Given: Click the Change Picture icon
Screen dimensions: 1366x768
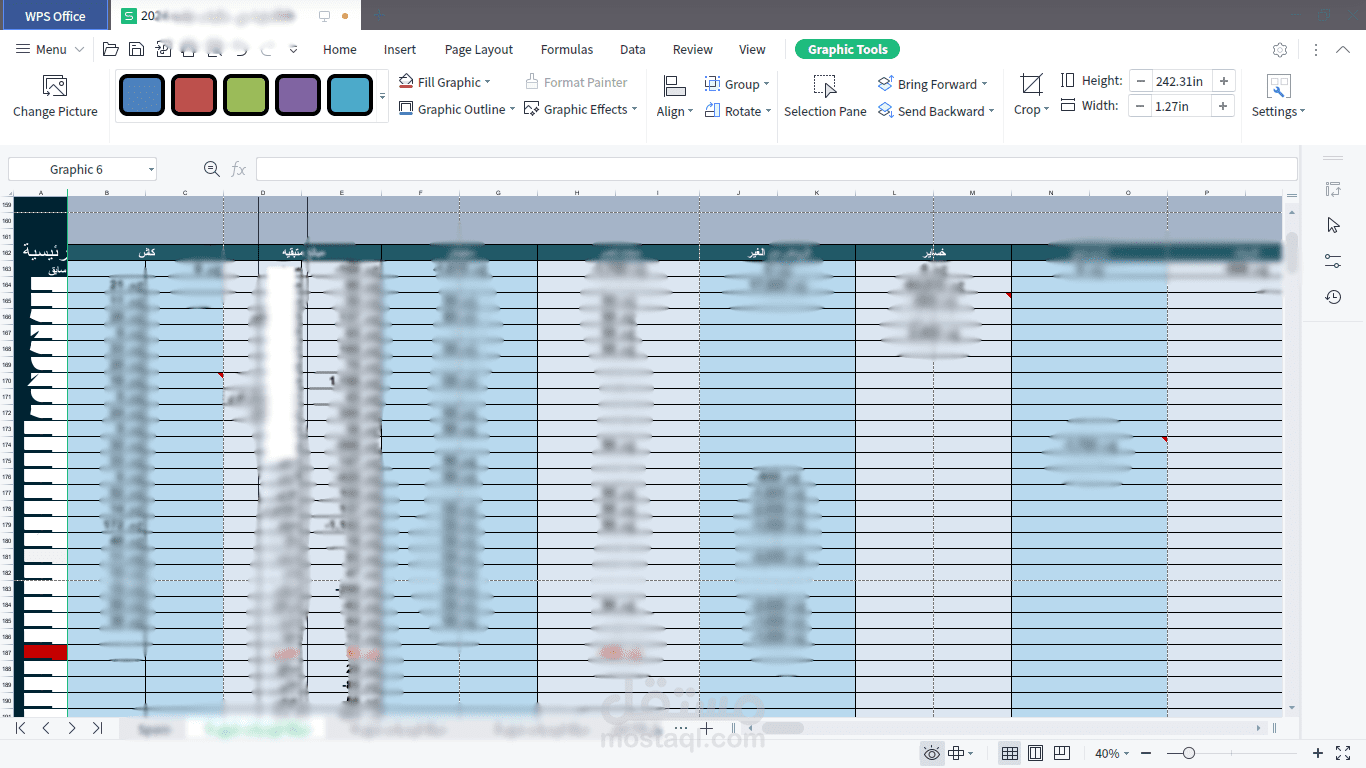Looking at the screenshot, I should pyautogui.click(x=55, y=86).
